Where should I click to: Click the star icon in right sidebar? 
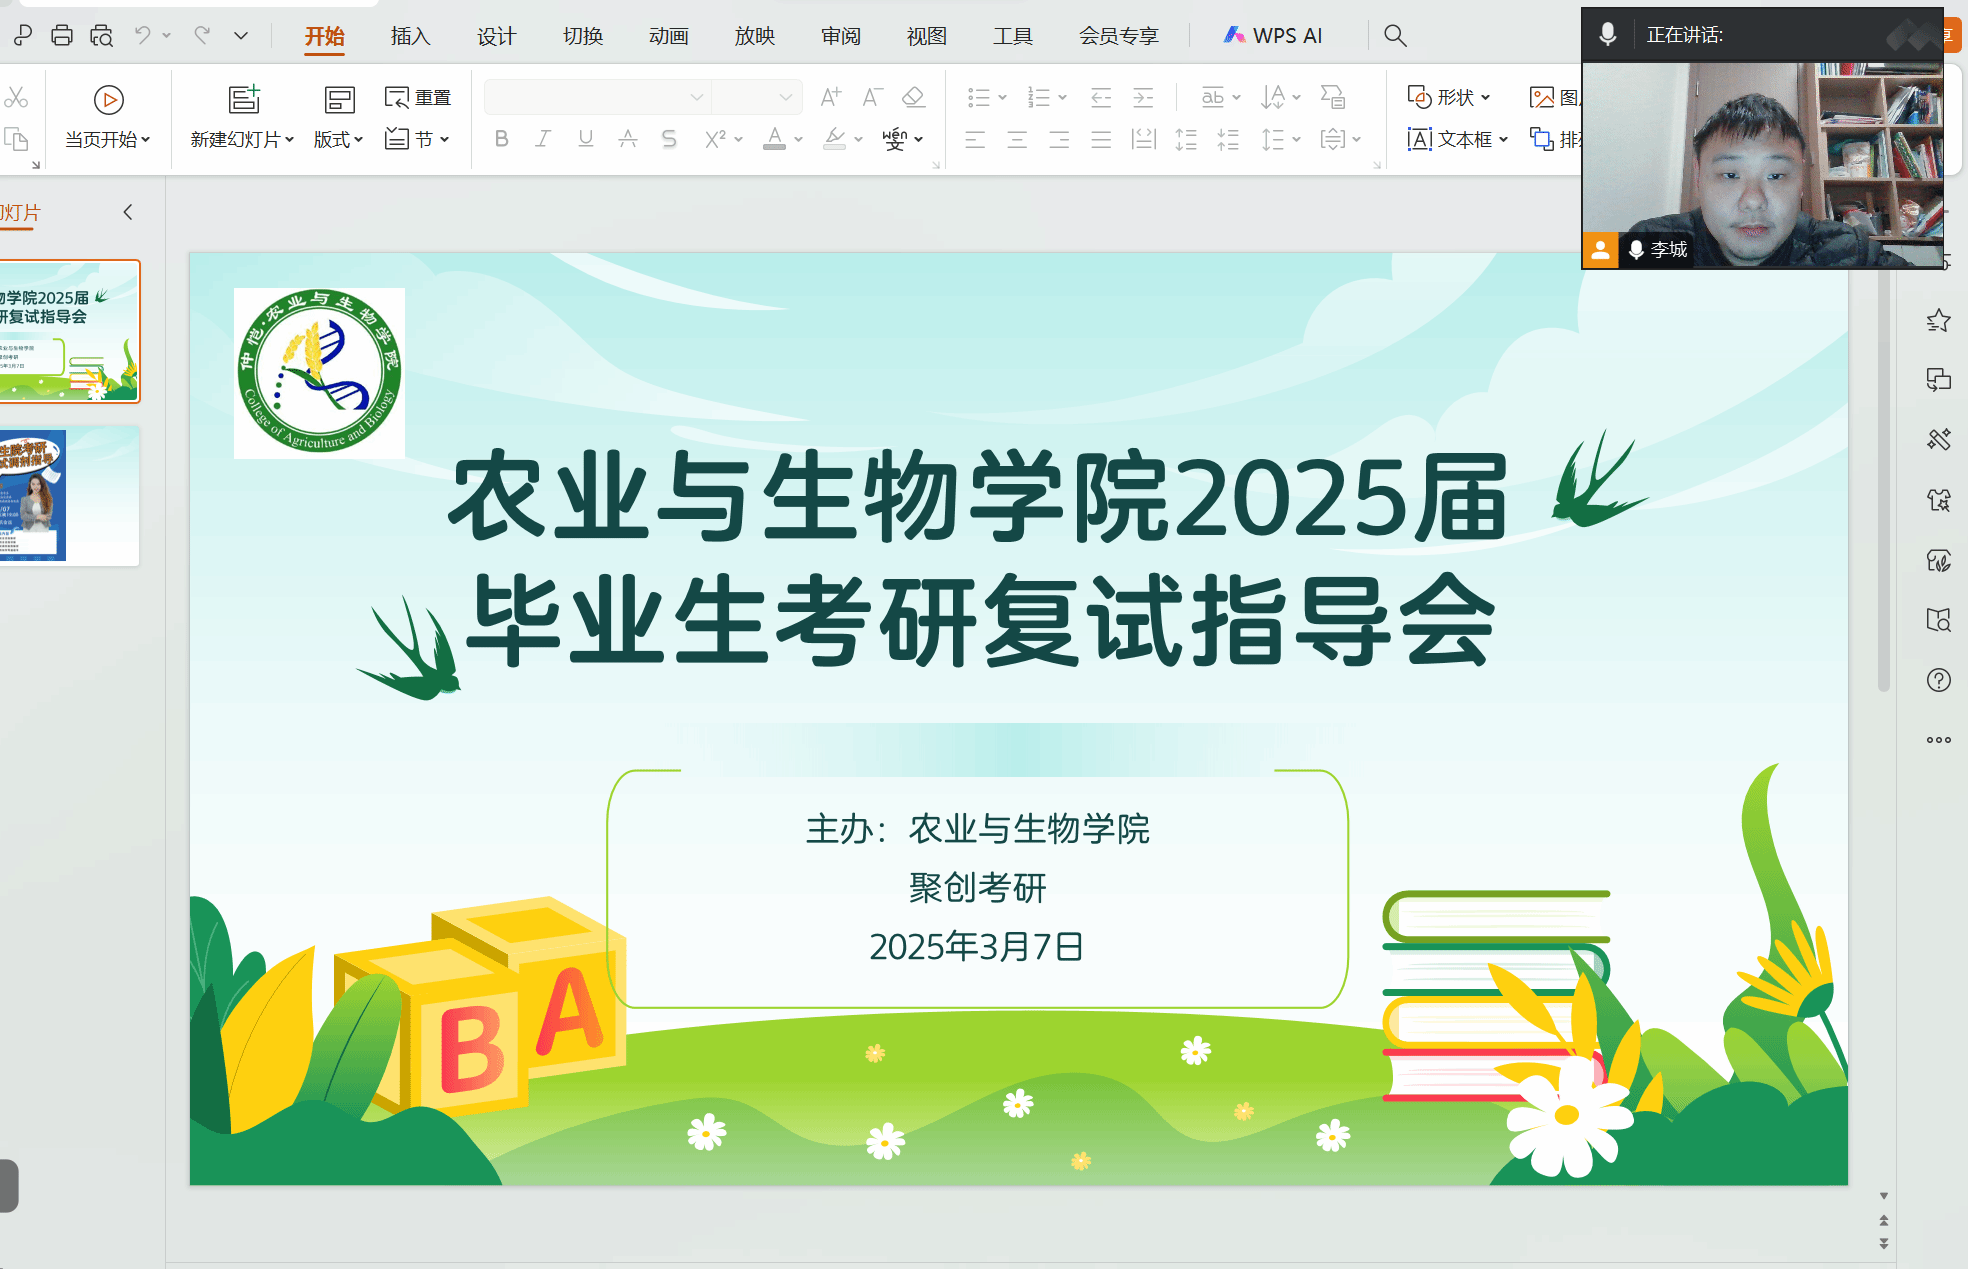1938,321
